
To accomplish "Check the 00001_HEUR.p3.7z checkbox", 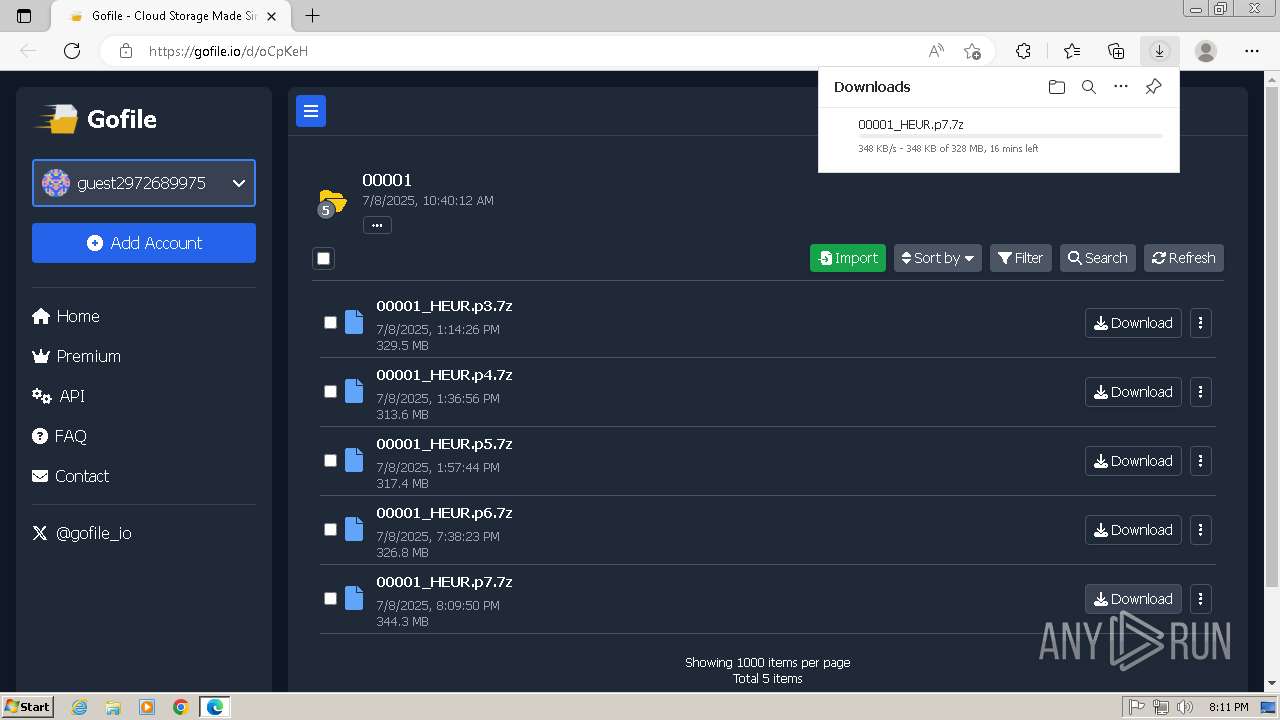I will pos(330,323).
